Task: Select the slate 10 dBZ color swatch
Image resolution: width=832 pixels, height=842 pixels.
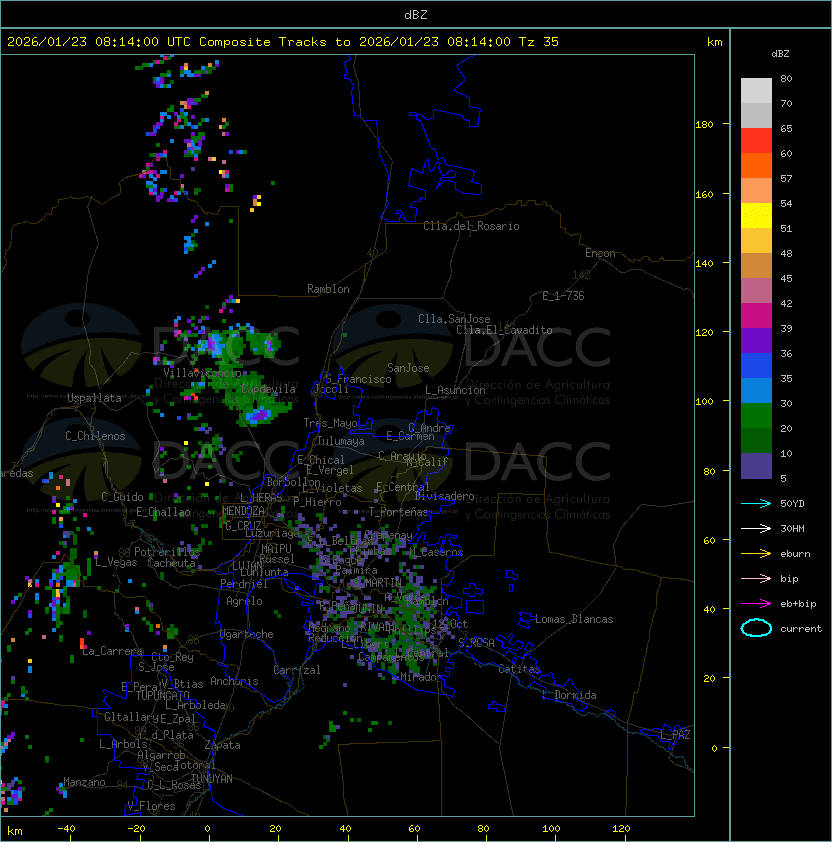Action: click(756, 466)
